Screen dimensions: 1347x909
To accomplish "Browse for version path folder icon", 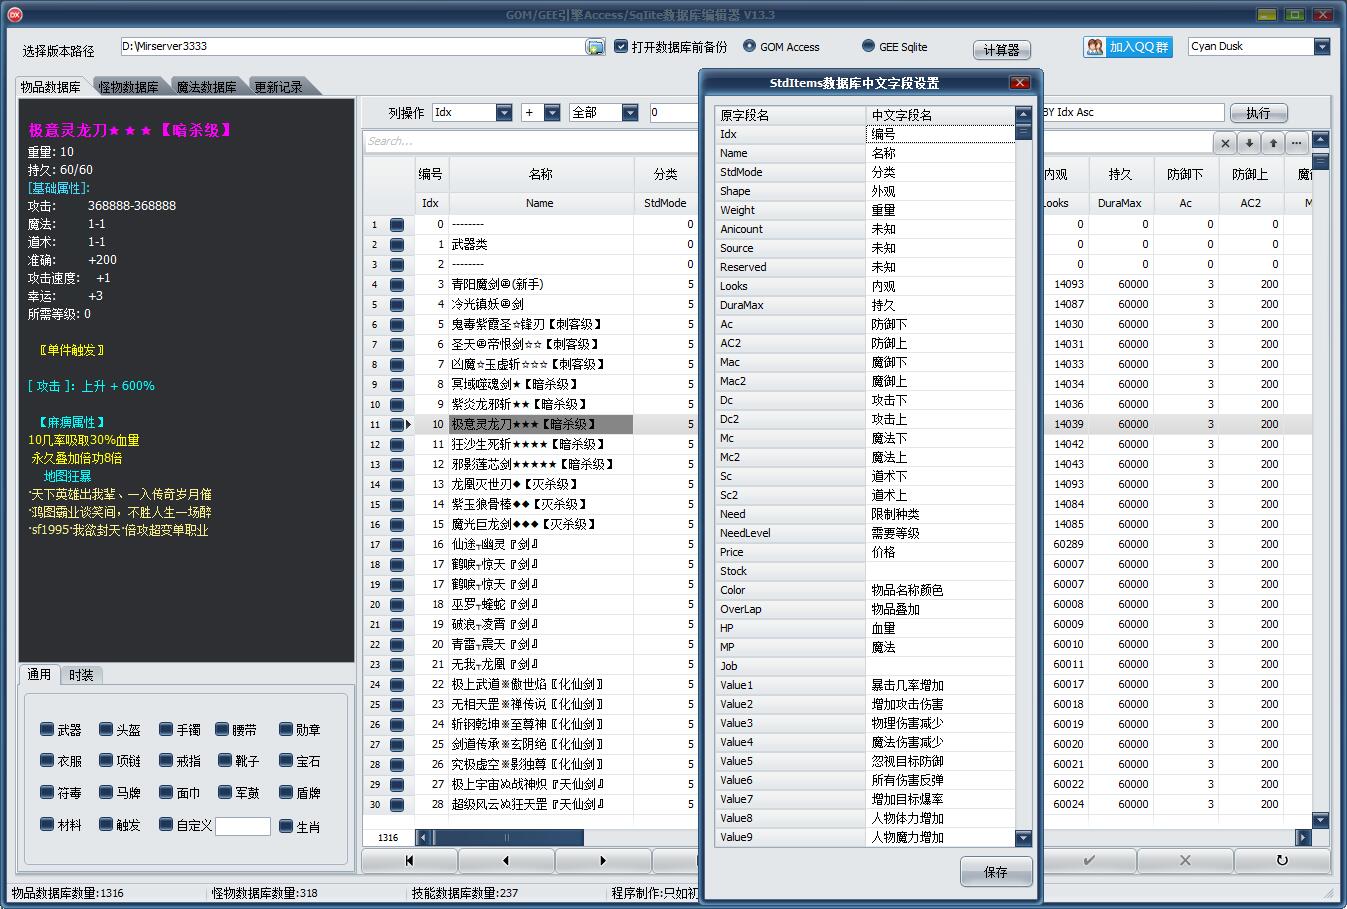I will pyautogui.click(x=595, y=47).
